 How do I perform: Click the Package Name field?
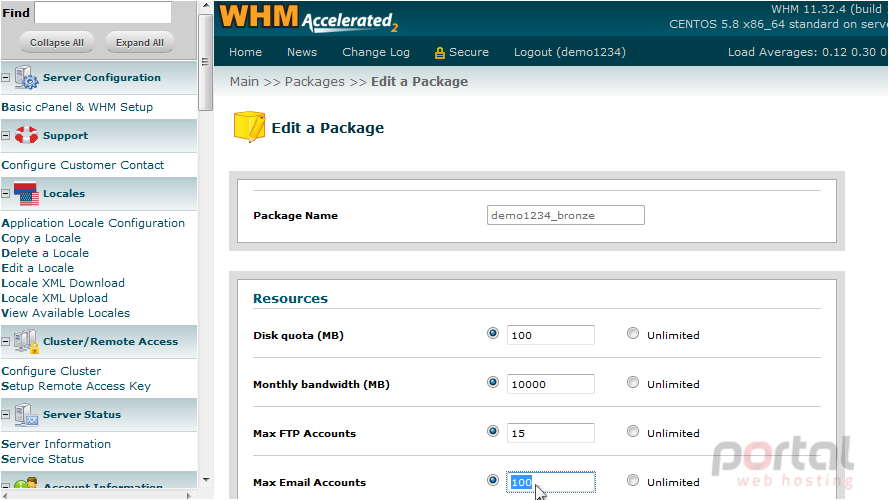(565, 215)
